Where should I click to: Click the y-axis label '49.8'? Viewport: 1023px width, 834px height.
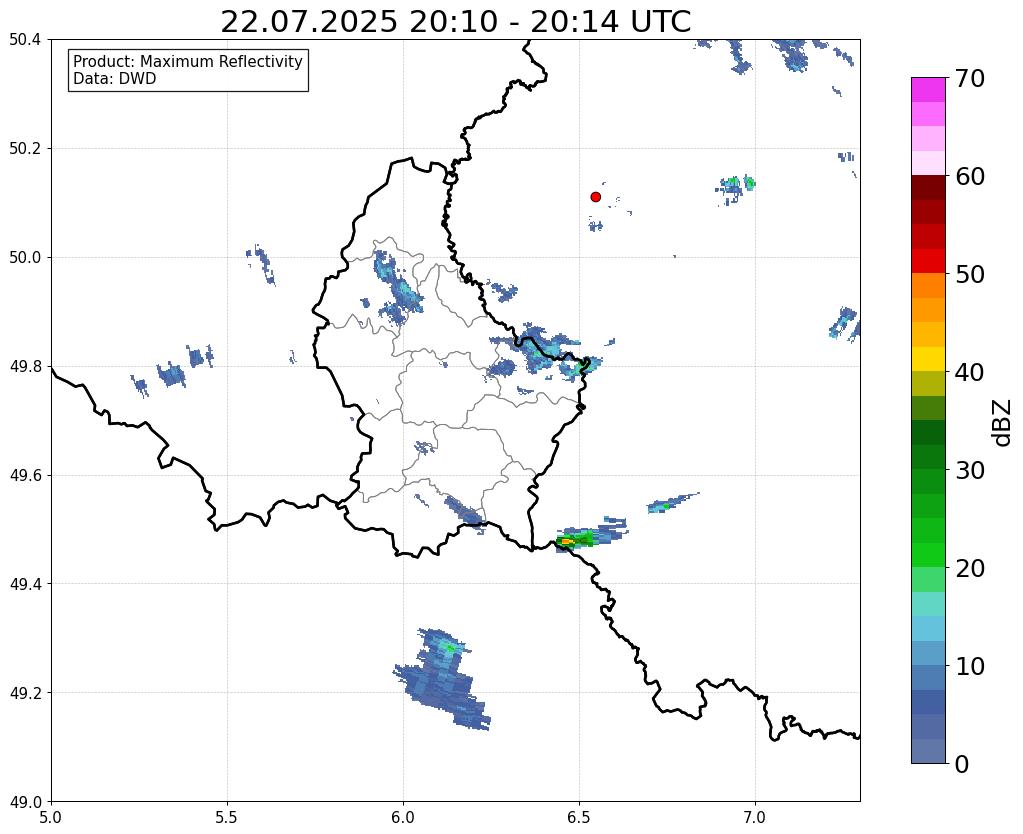[x=25, y=367]
